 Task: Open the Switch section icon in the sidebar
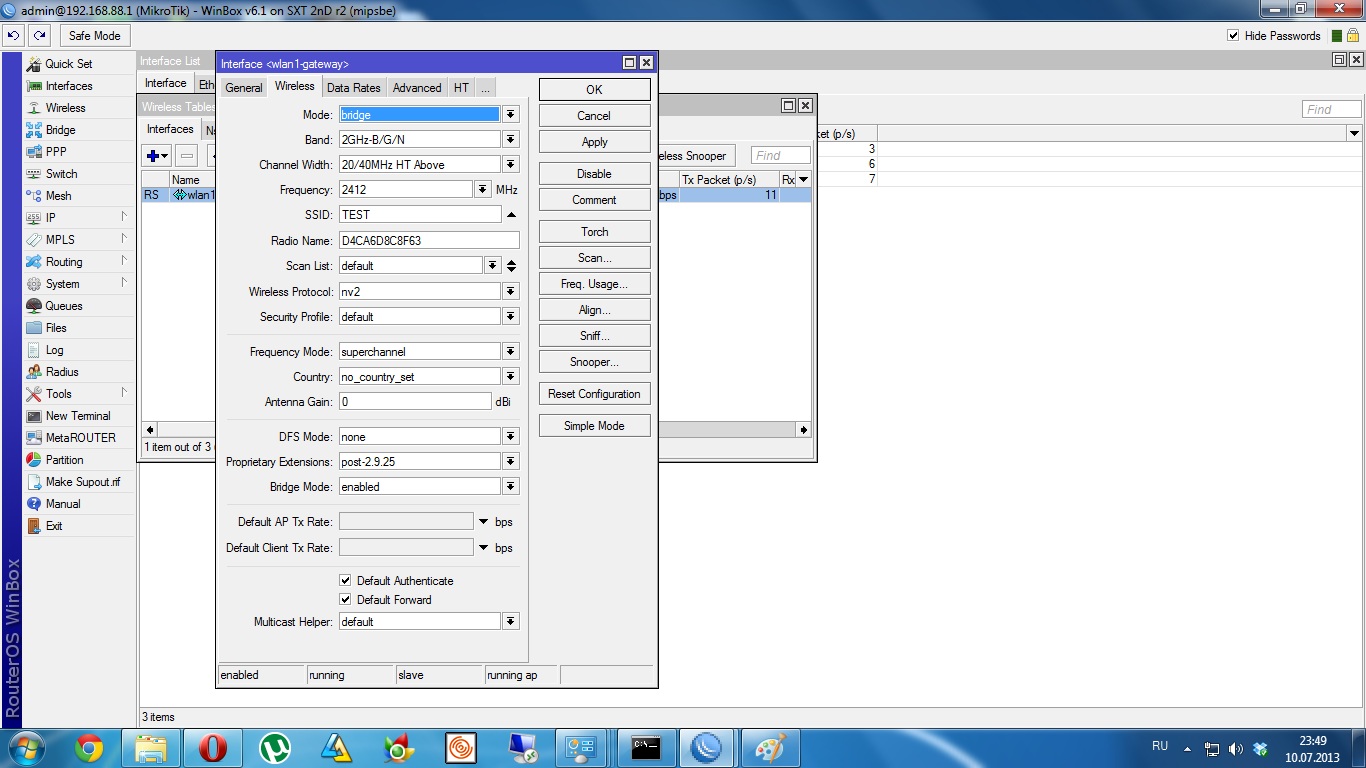coord(35,174)
